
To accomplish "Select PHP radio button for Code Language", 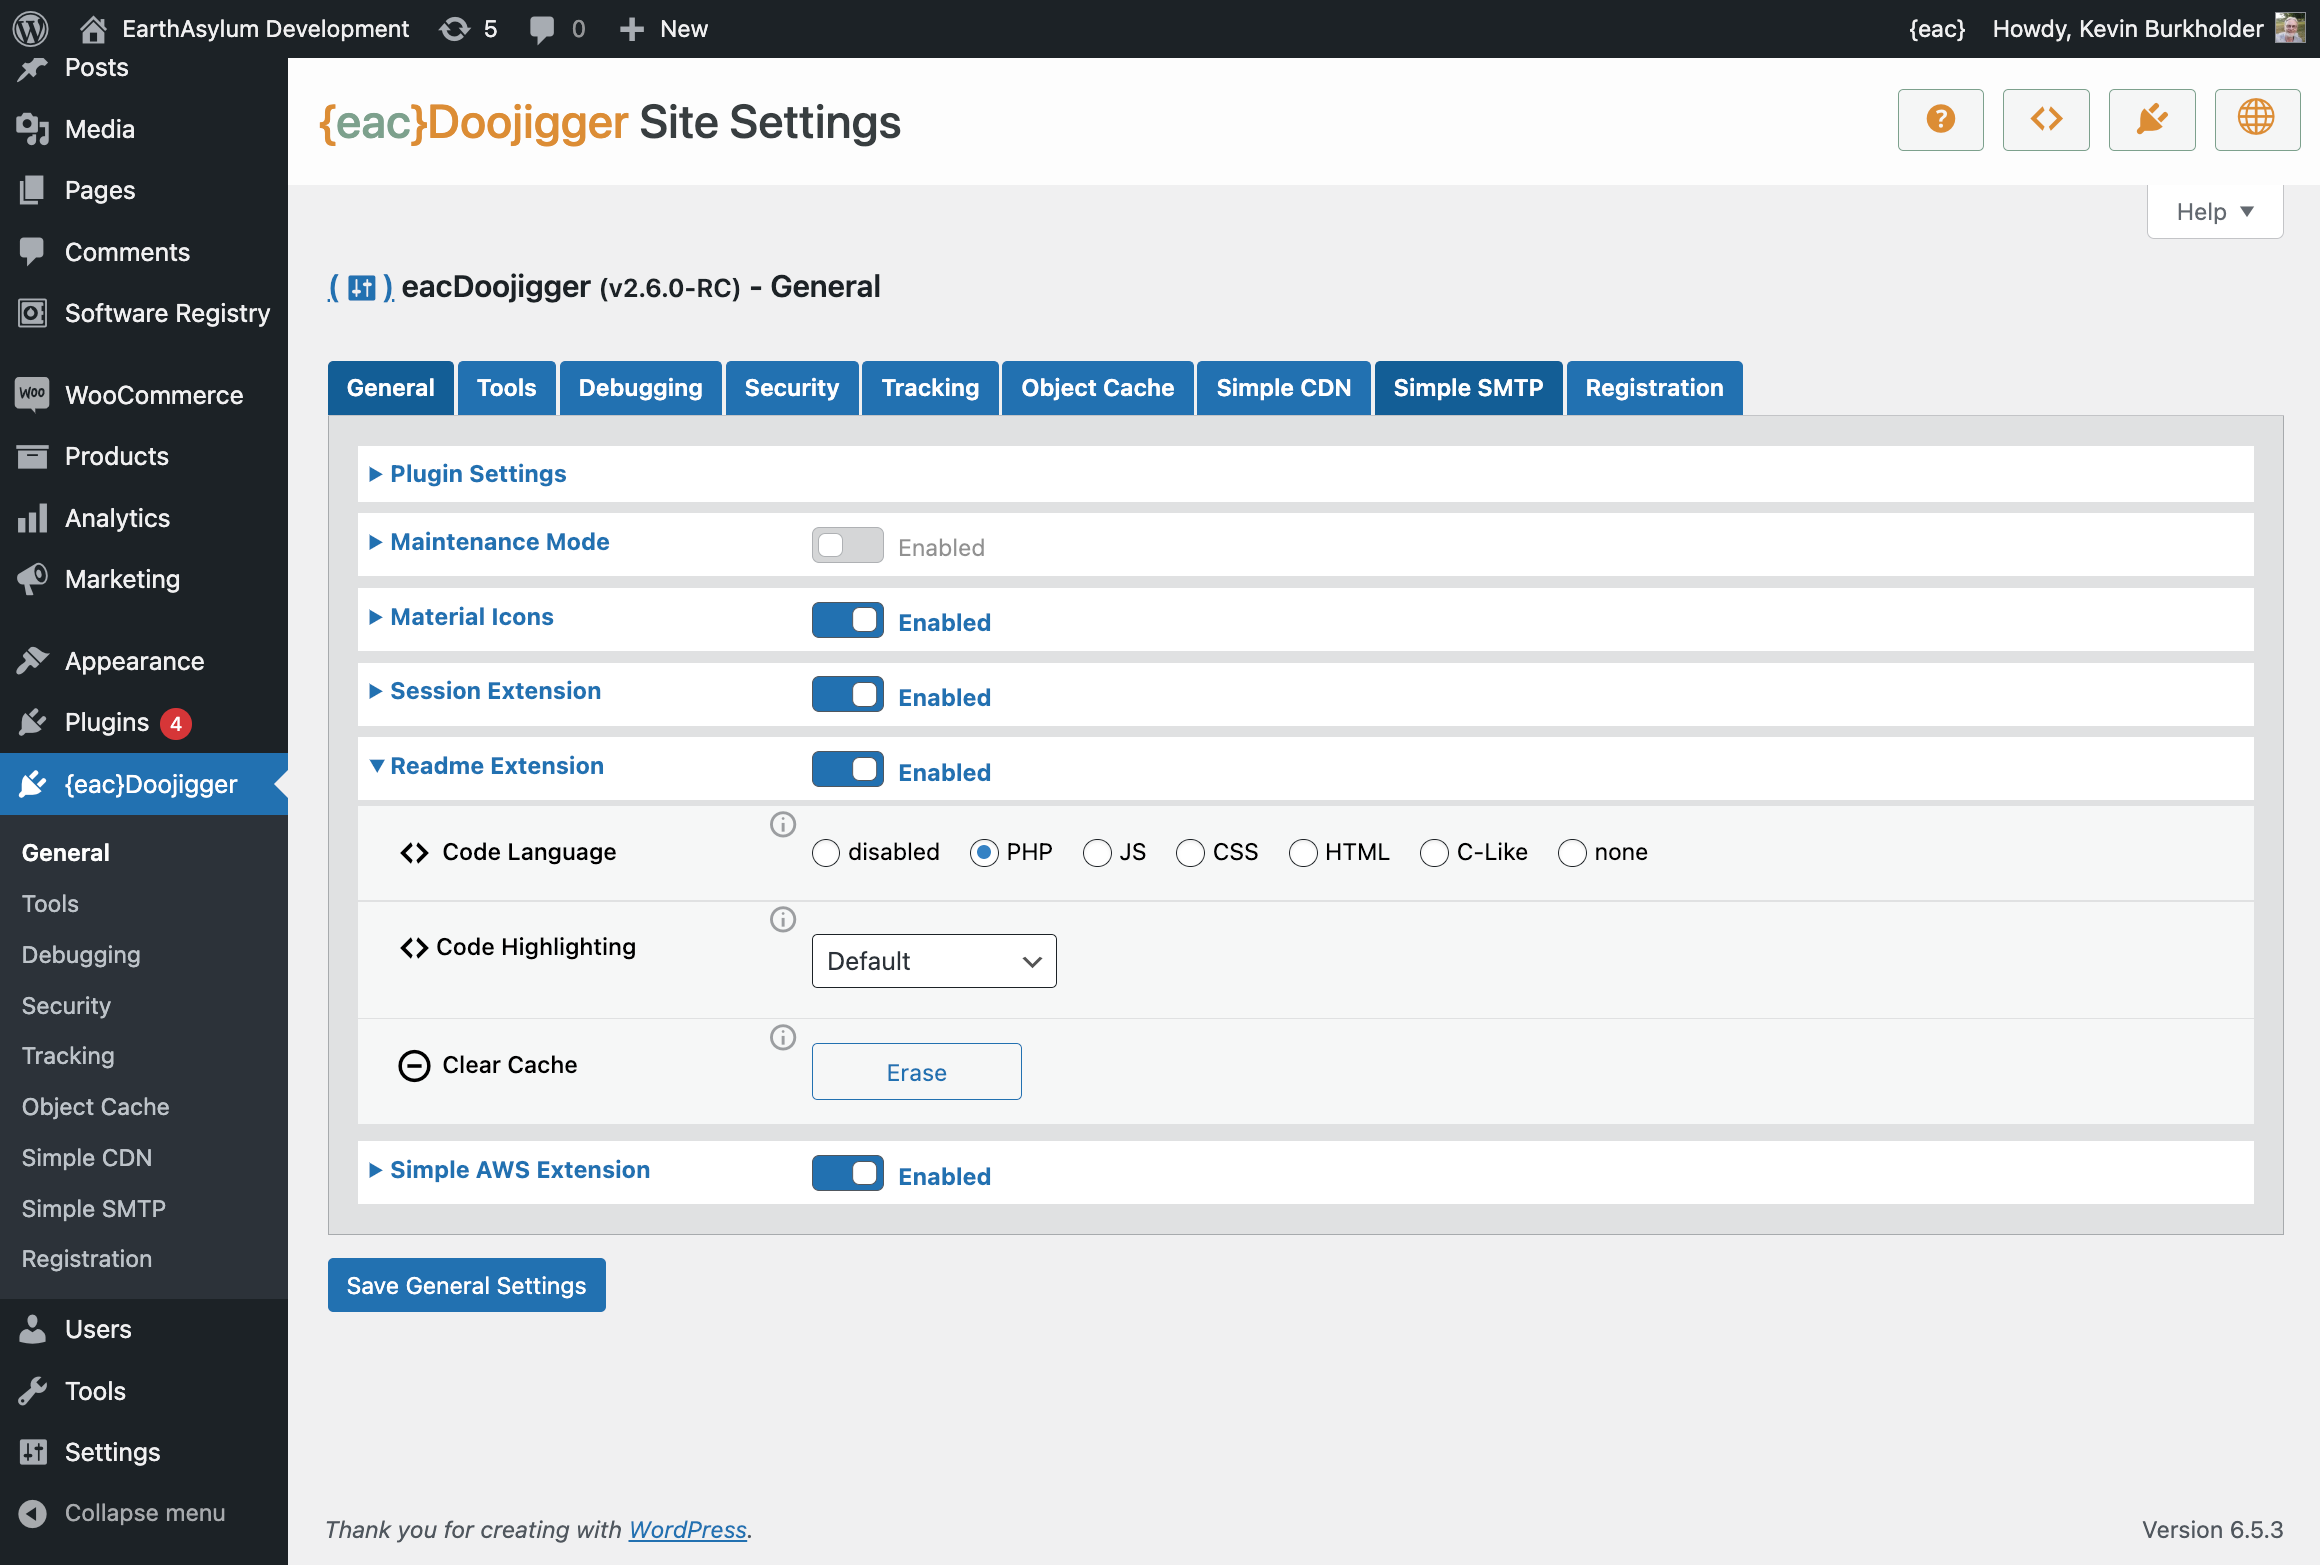I will click(x=982, y=852).
